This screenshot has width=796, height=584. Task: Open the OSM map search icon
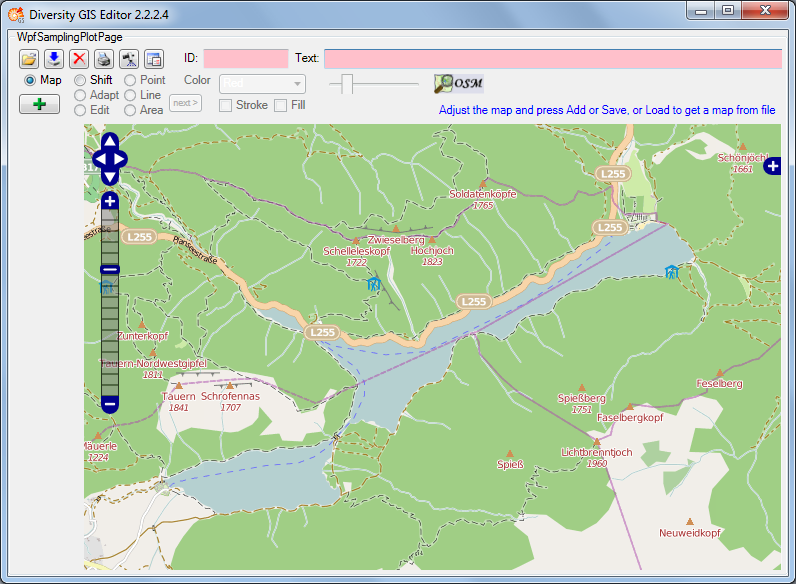click(x=458, y=83)
